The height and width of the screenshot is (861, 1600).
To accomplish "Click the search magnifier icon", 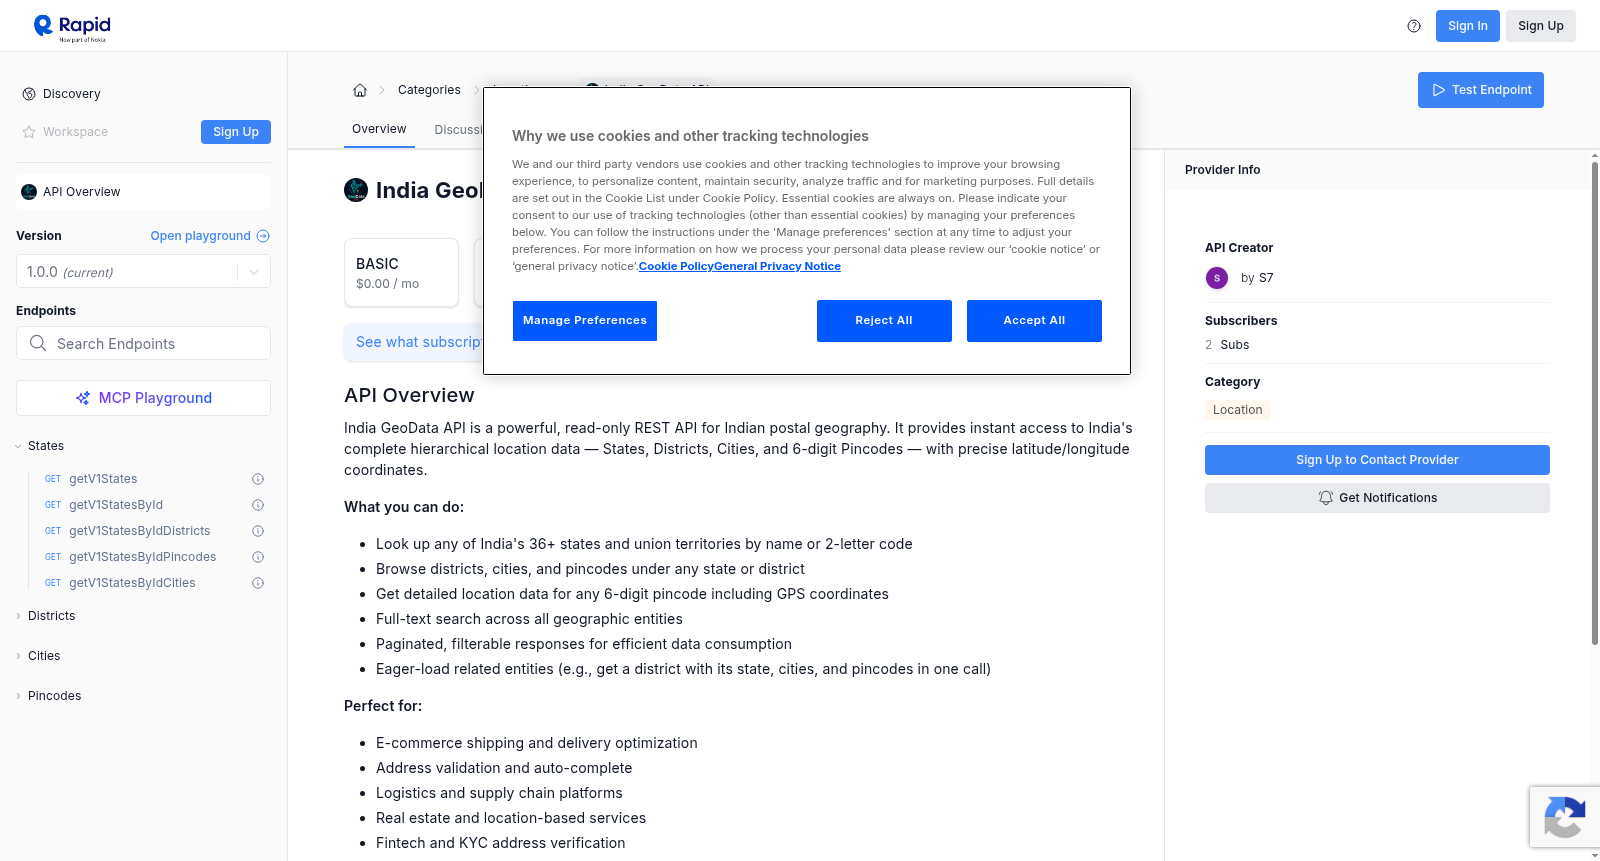I will (x=38, y=343).
